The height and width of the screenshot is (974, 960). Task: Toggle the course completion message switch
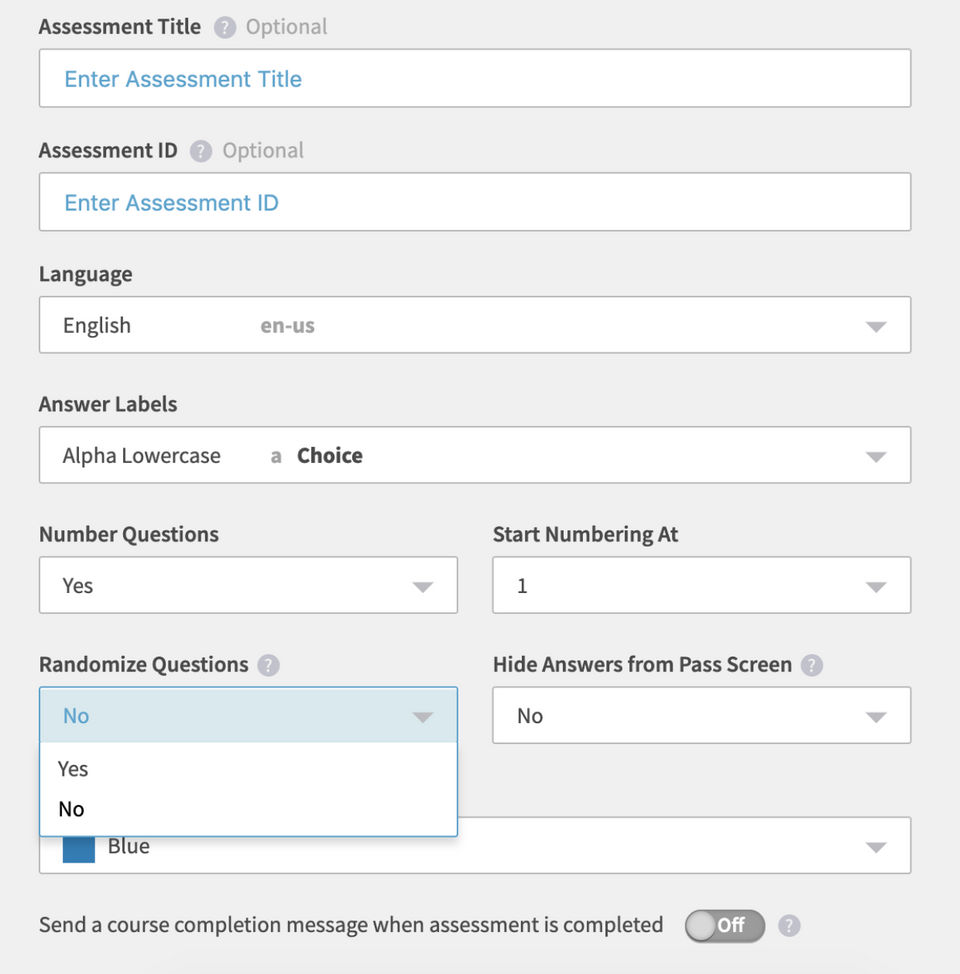pos(725,926)
